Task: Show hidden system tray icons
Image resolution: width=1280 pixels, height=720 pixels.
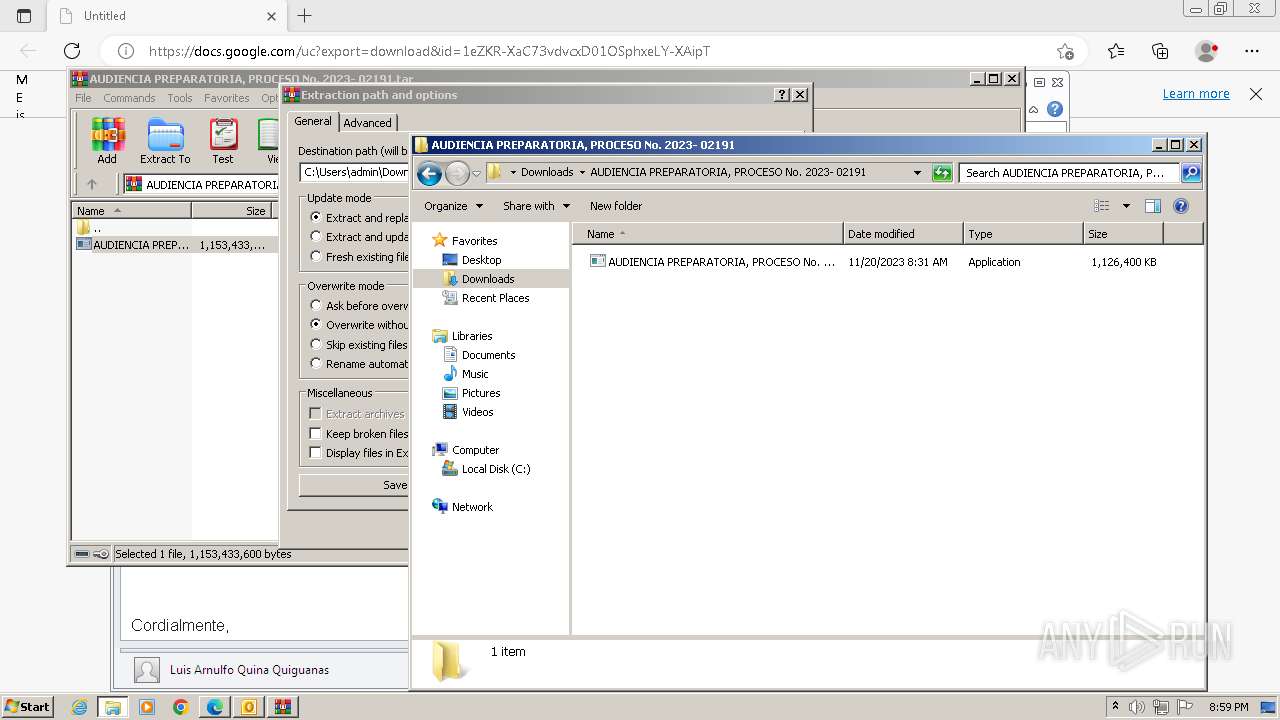Action: [1115, 707]
